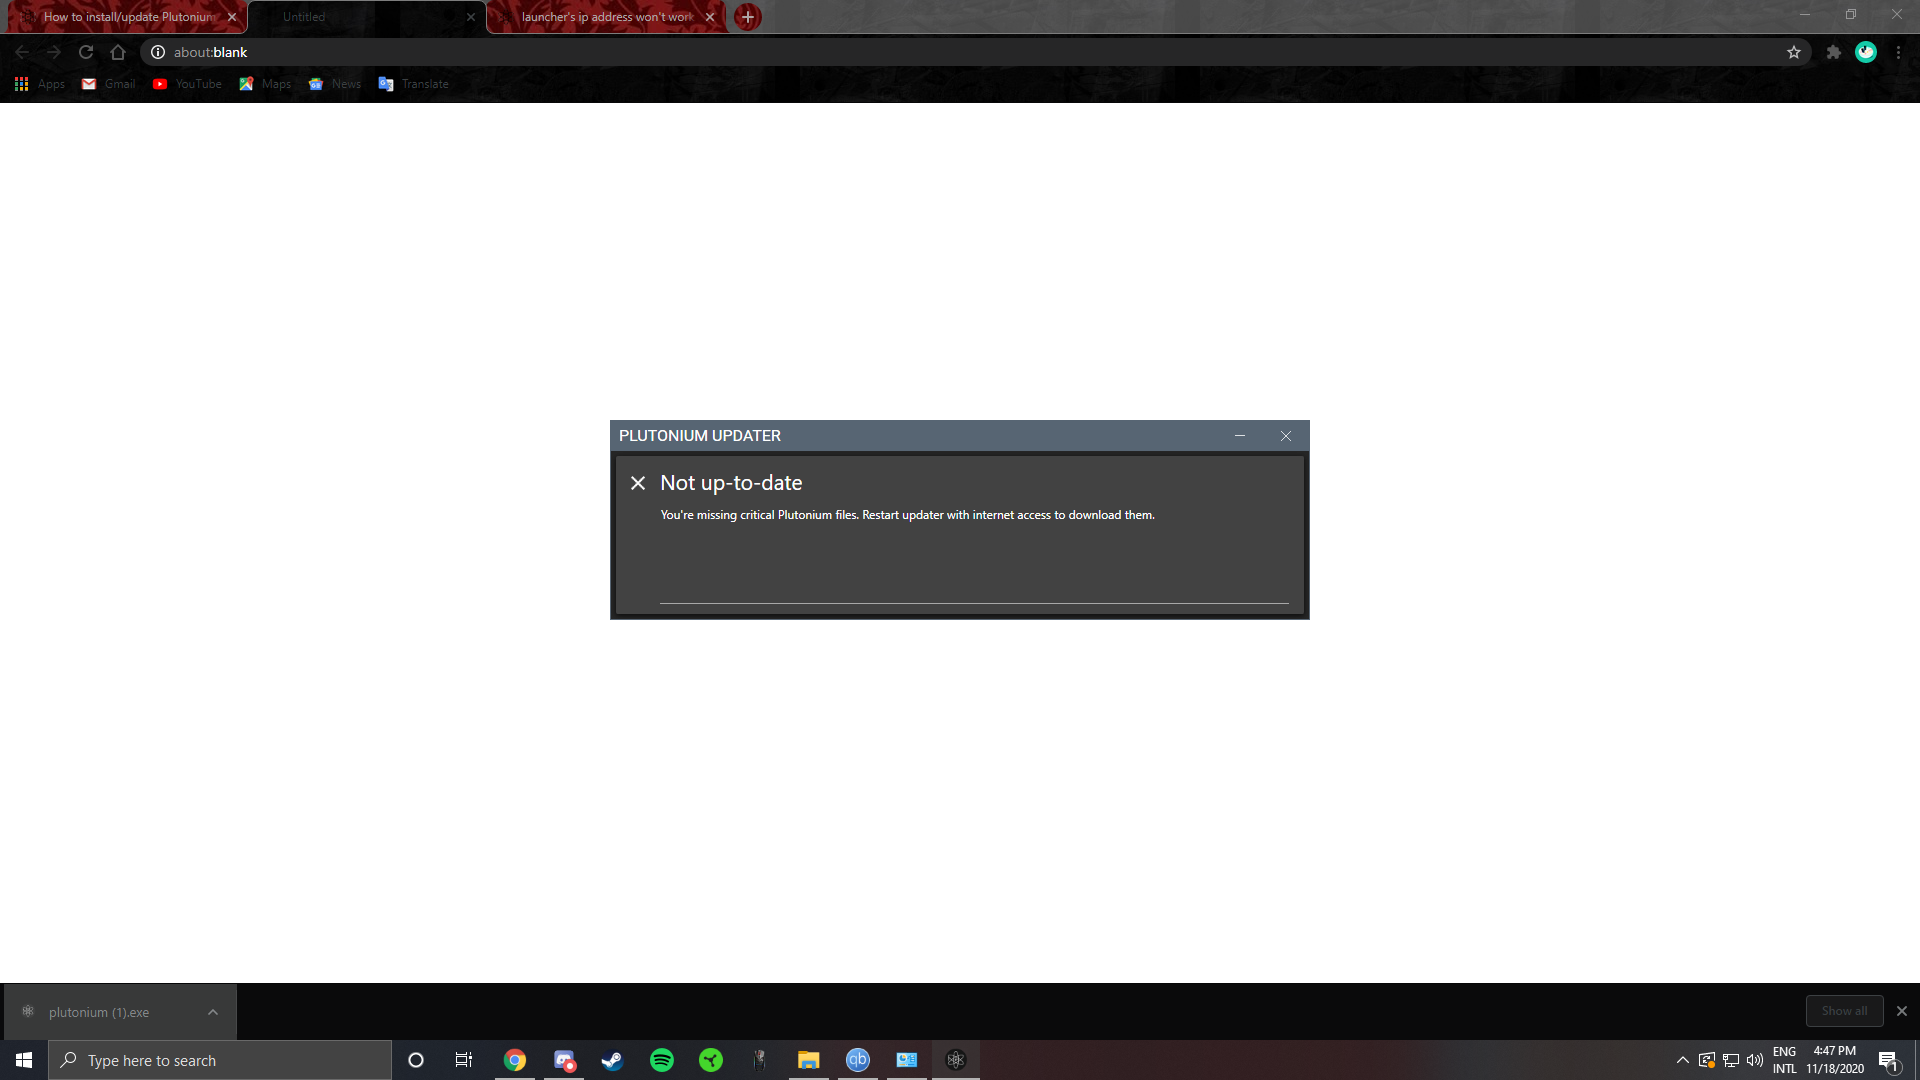The height and width of the screenshot is (1080, 1920).
Task: Open the Maps bookmark
Action: pyautogui.click(x=265, y=84)
